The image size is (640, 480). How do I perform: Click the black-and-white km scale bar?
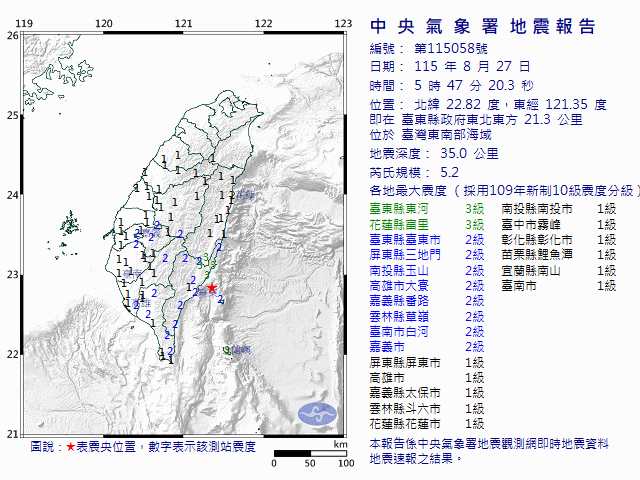pyautogui.click(x=310, y=453)
